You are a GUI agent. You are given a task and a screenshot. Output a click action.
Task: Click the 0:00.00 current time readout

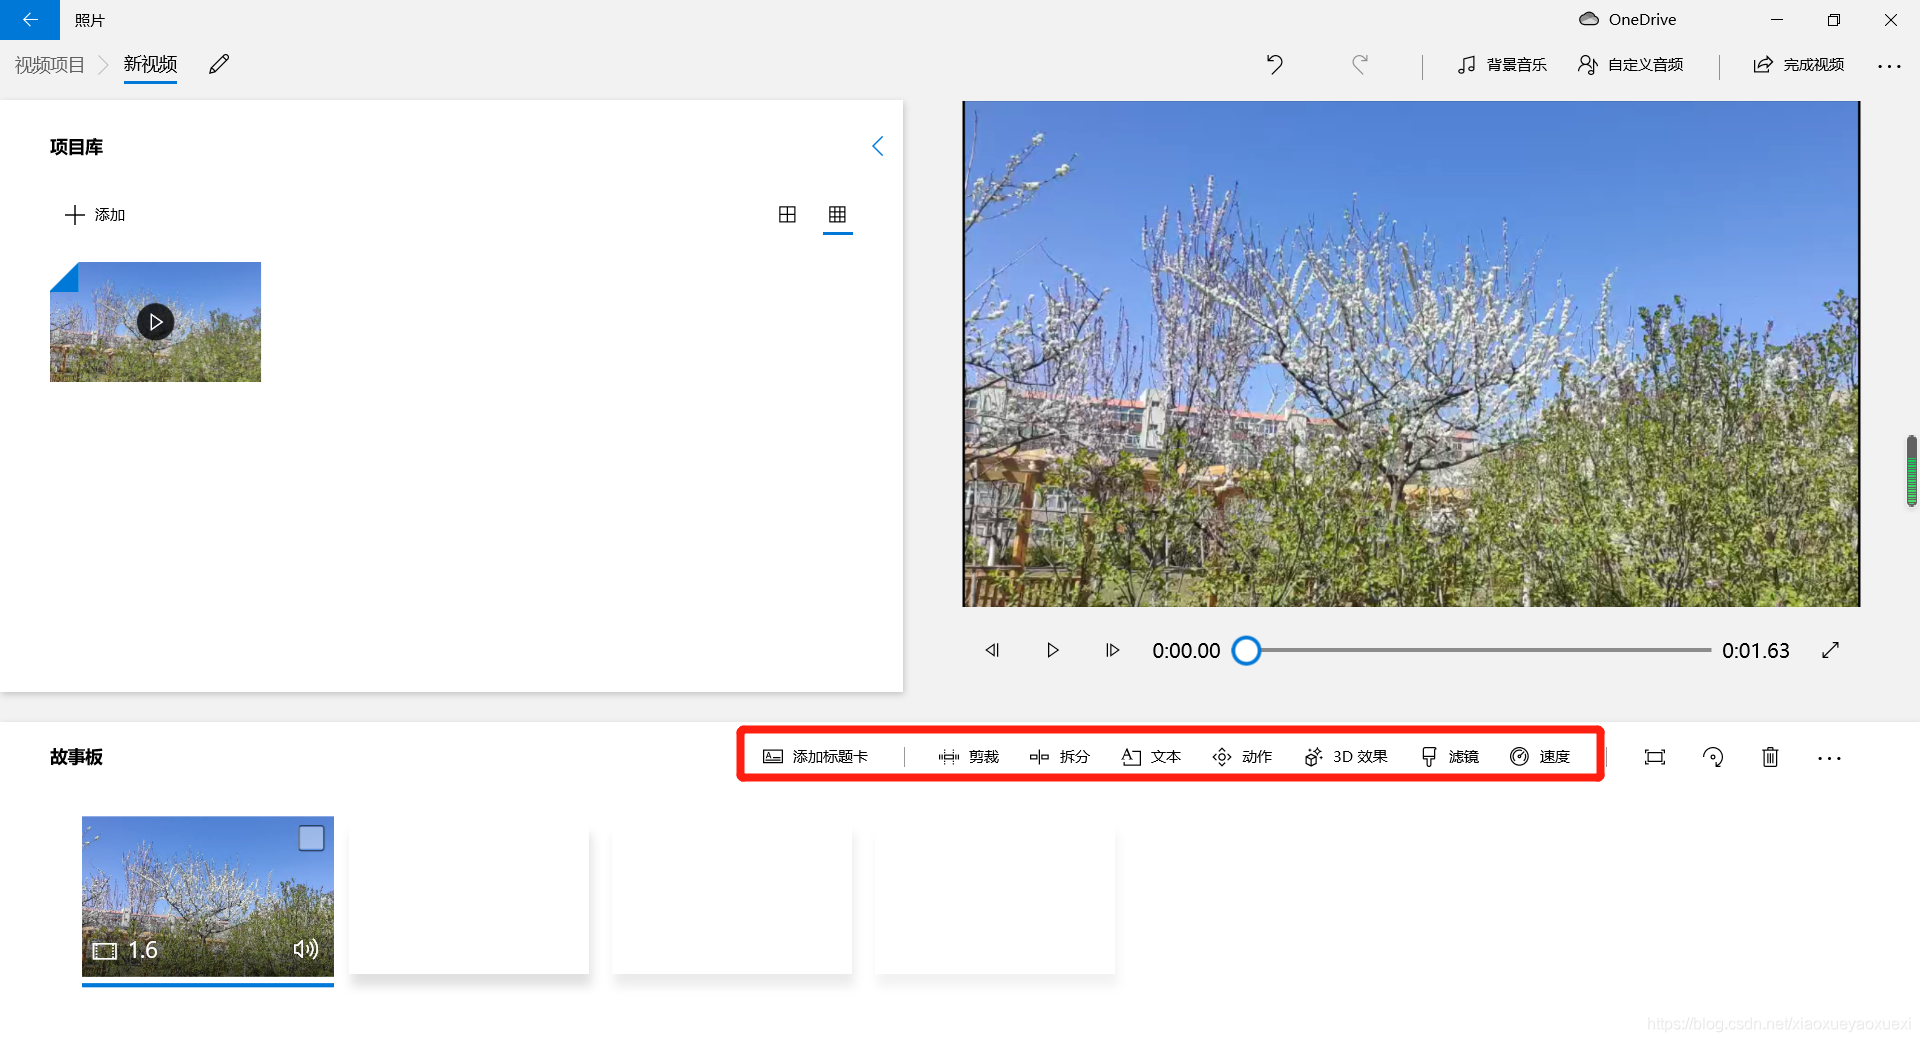pyautogui.click(x=1186, y=651)
